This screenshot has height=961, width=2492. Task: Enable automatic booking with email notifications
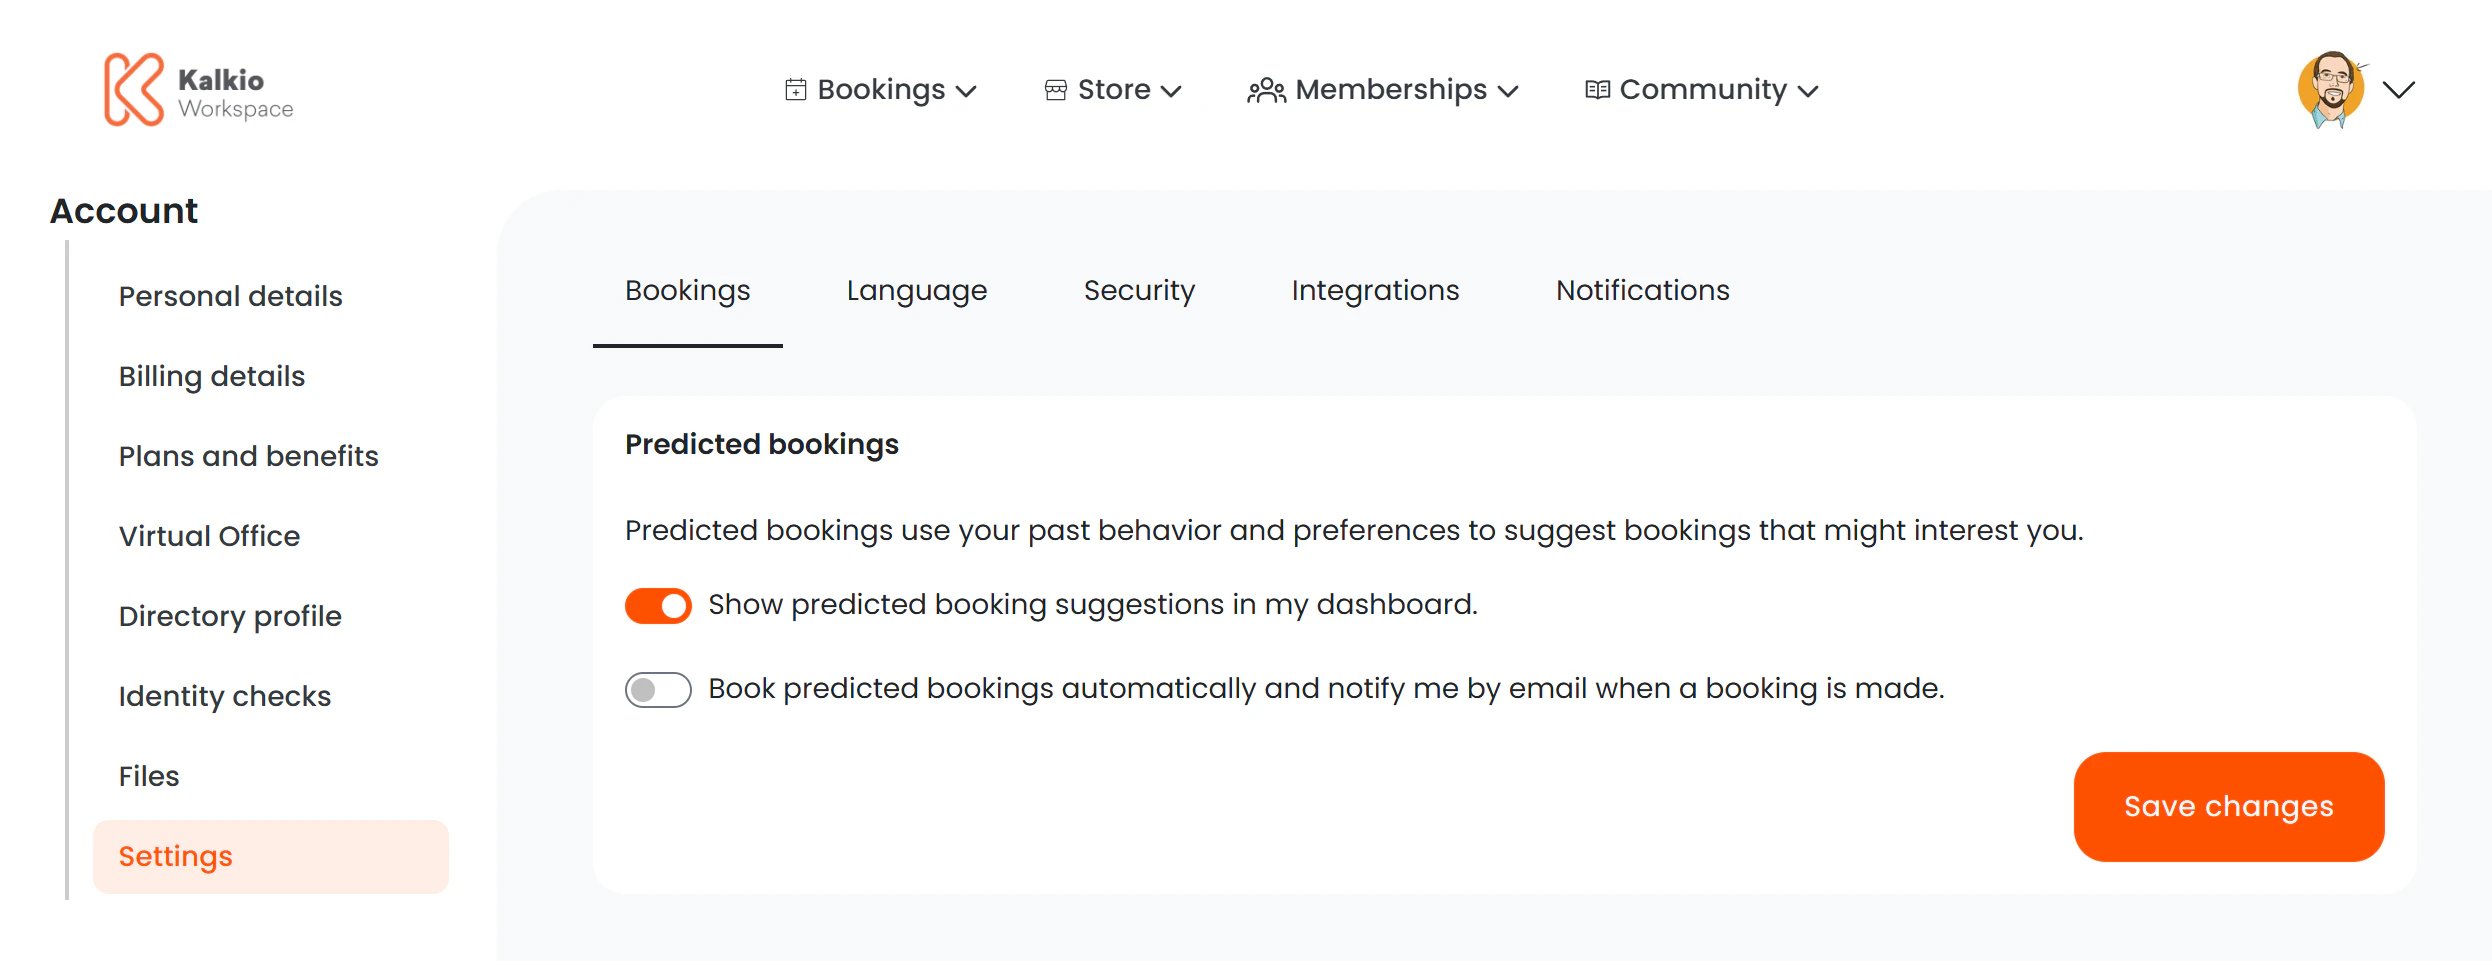tap(658, 689)
